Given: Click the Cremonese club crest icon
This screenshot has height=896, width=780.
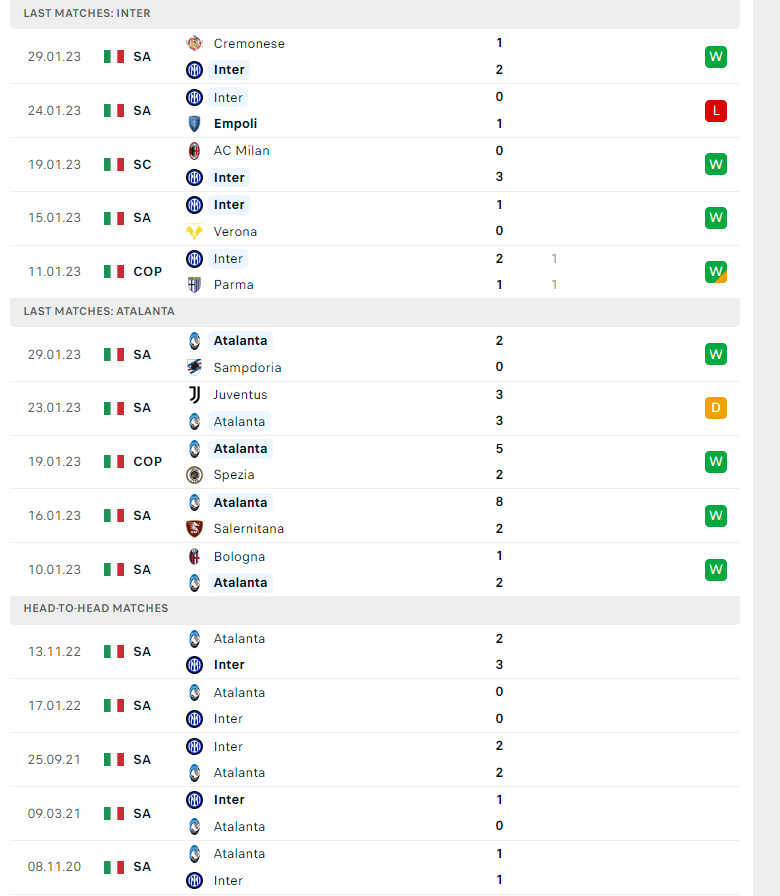Looking at the screenshot, I should coord(194,43).
